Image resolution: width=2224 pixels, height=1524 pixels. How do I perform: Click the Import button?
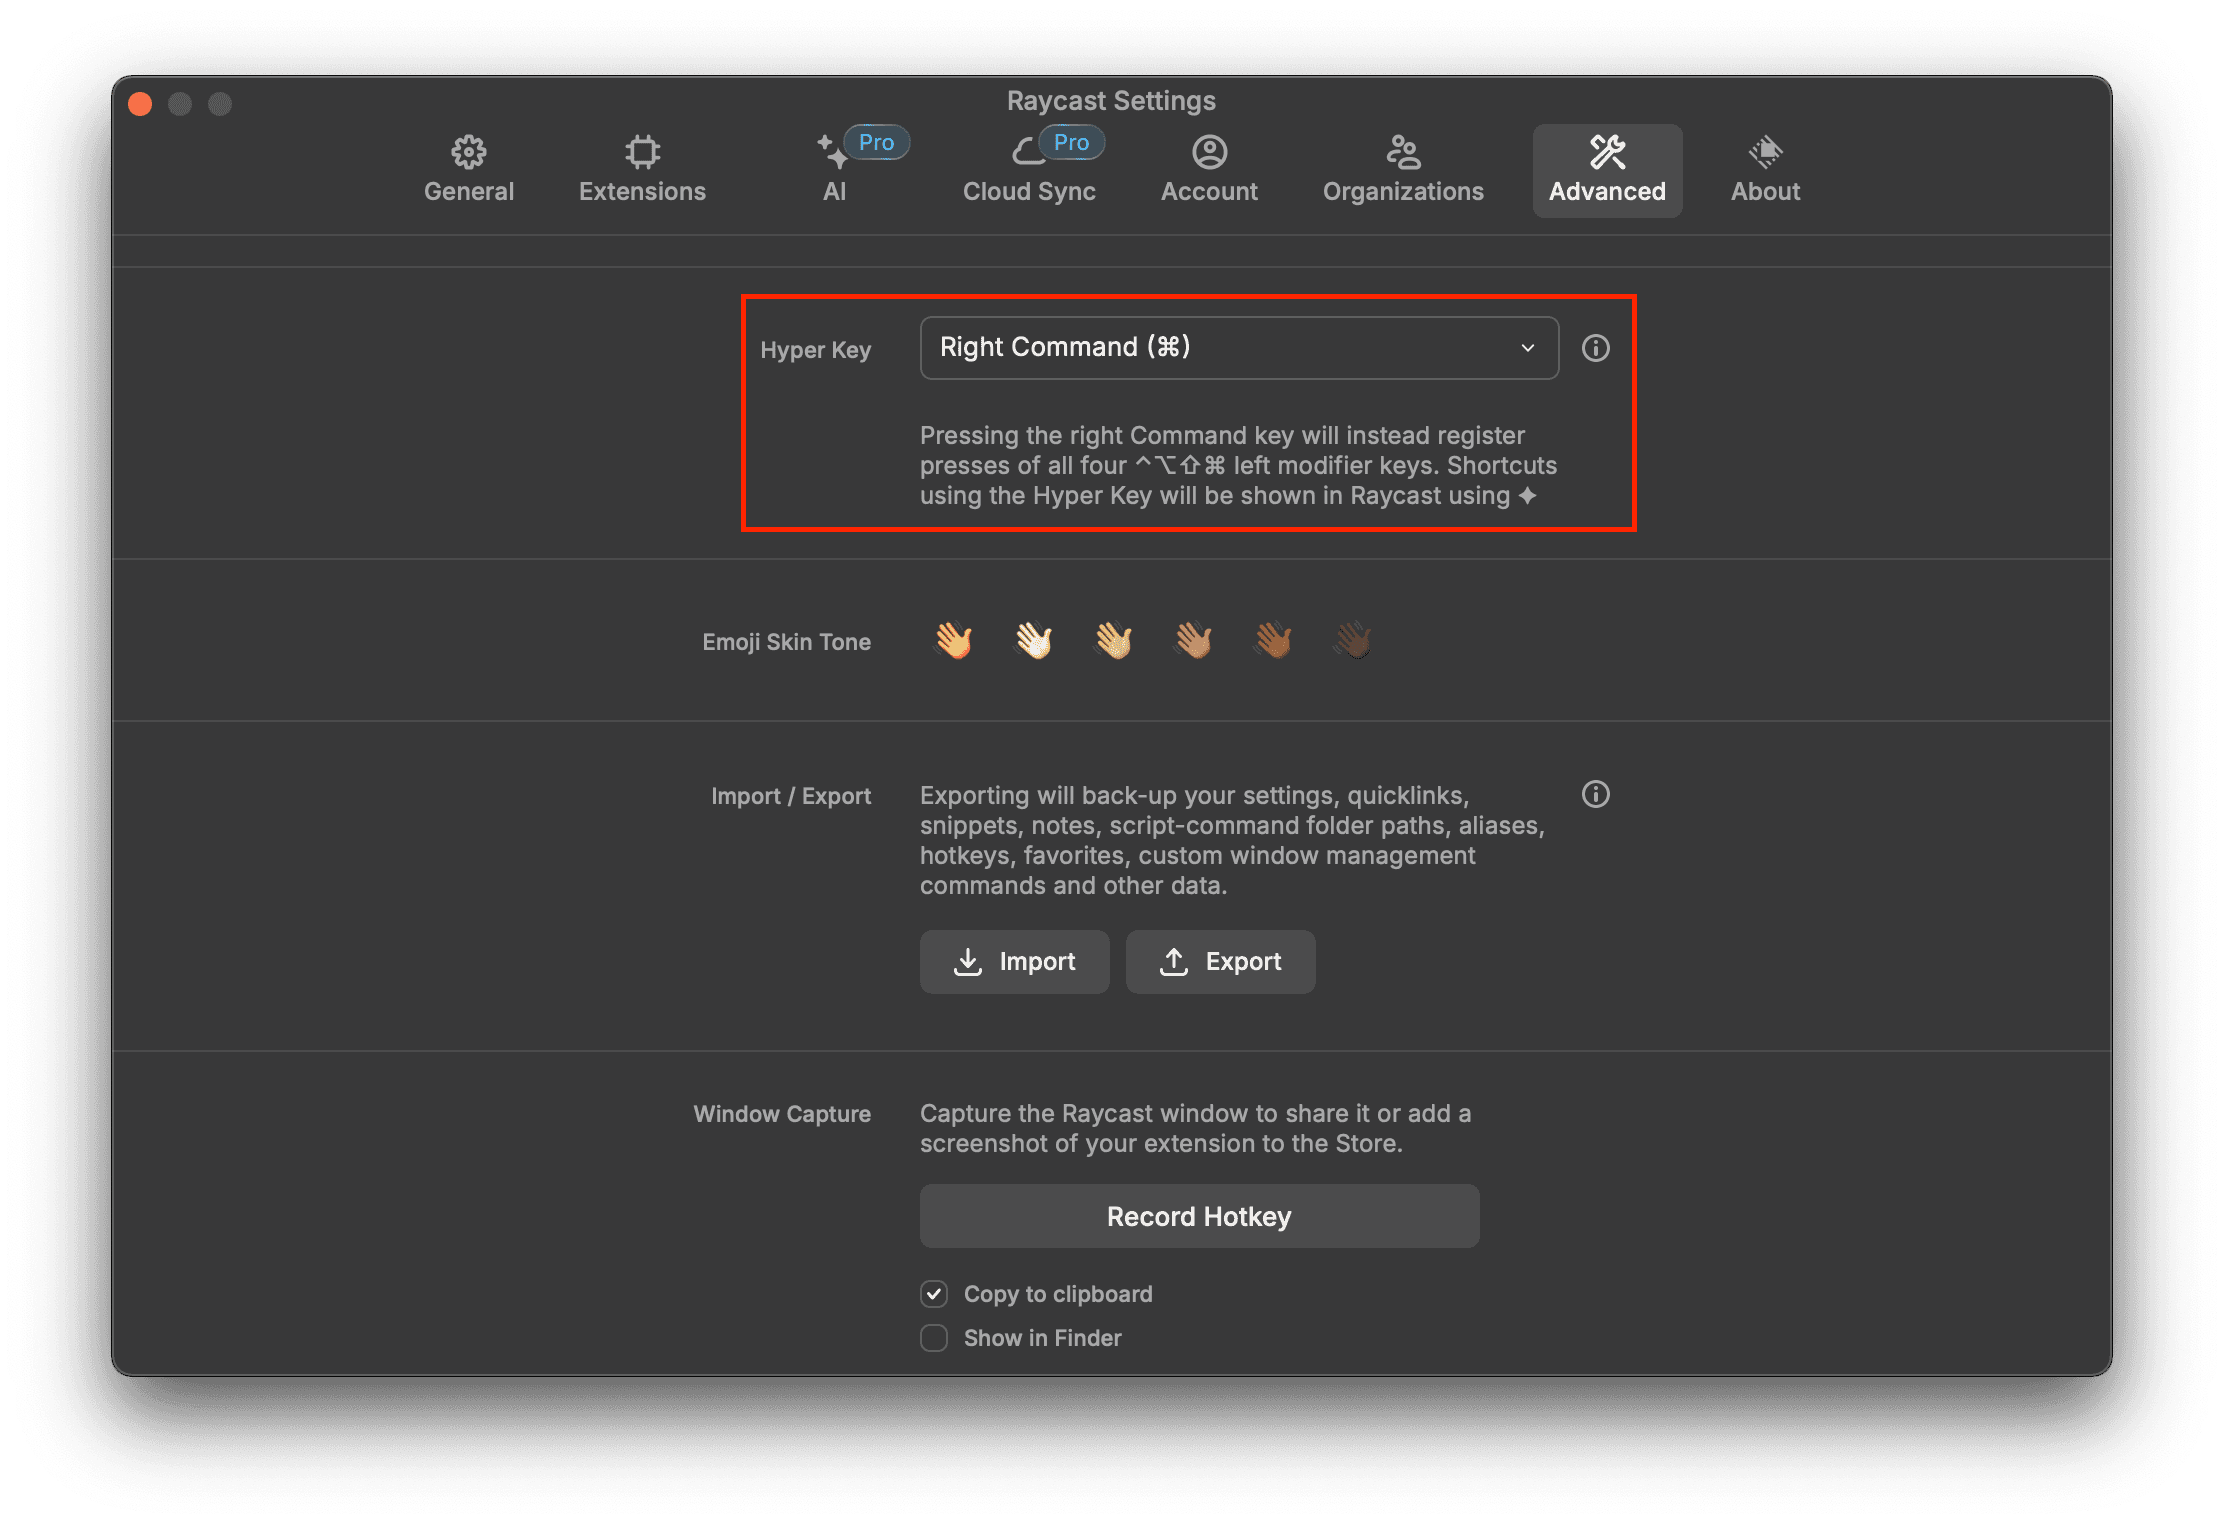(1014, 962)
